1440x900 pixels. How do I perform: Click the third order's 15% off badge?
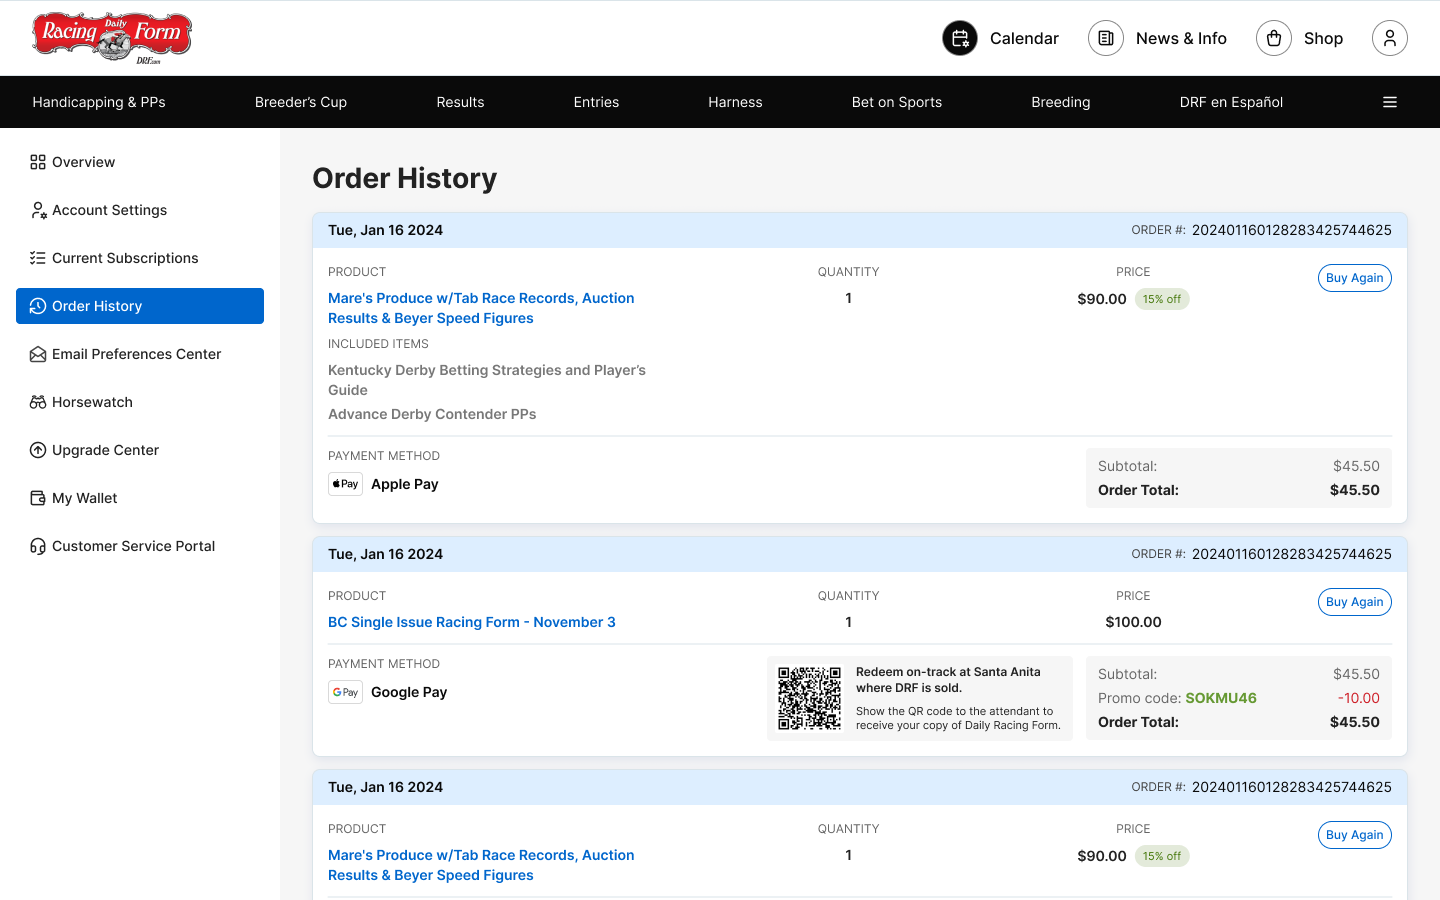tap(1162, 856)
